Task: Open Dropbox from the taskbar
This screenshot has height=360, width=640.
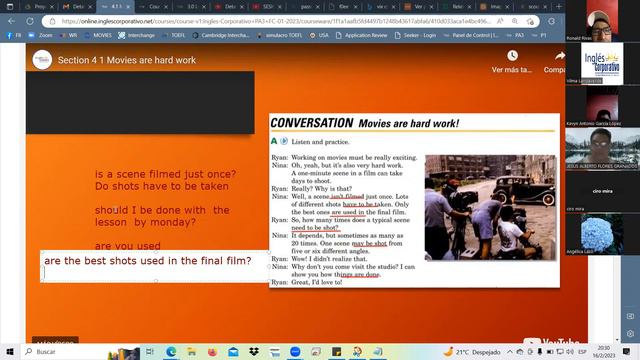Action: pyautogui.click(x=254, y=351)
